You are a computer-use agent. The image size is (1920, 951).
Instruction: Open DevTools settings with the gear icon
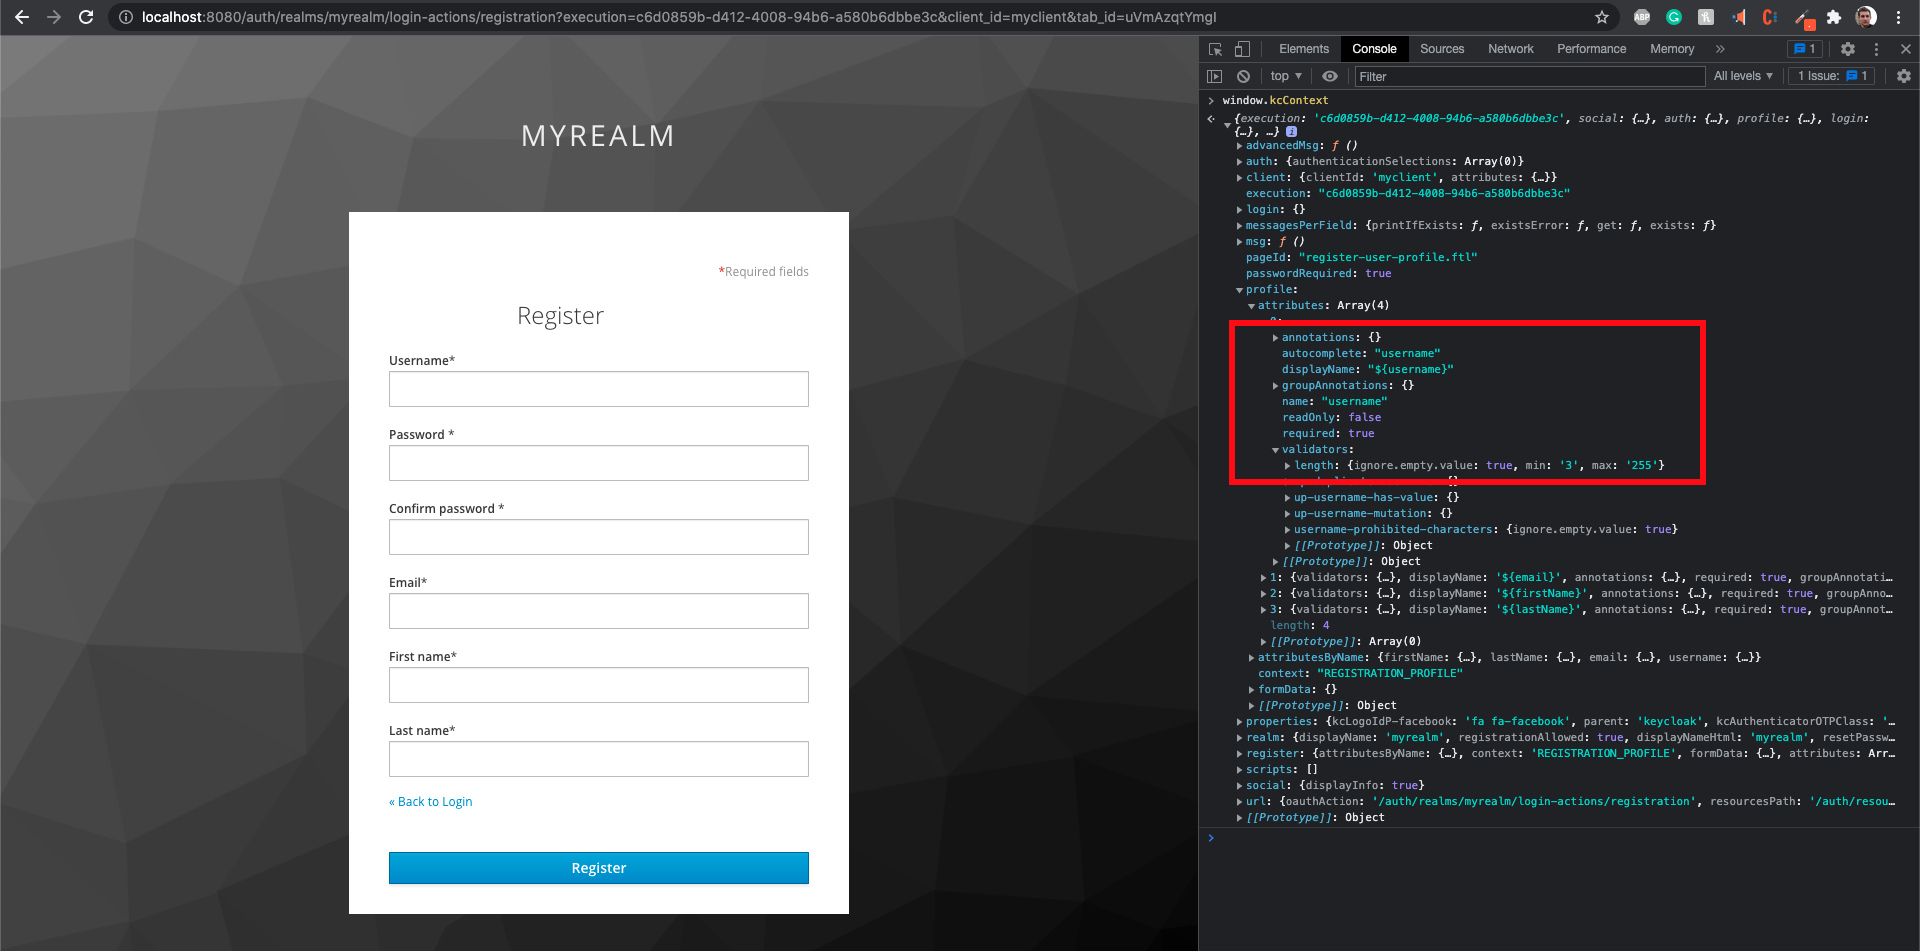(x=1848, y=48)
